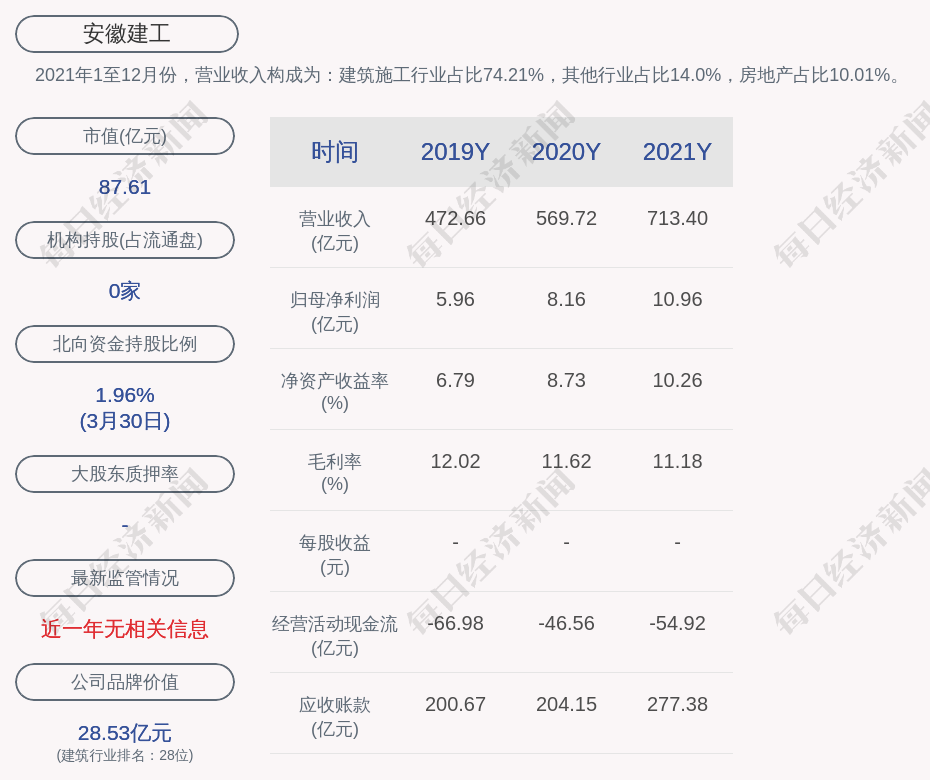Select the 2019Y column header
Image resolution: width=930 pixels, height=780 pixels.
(455, 152)
